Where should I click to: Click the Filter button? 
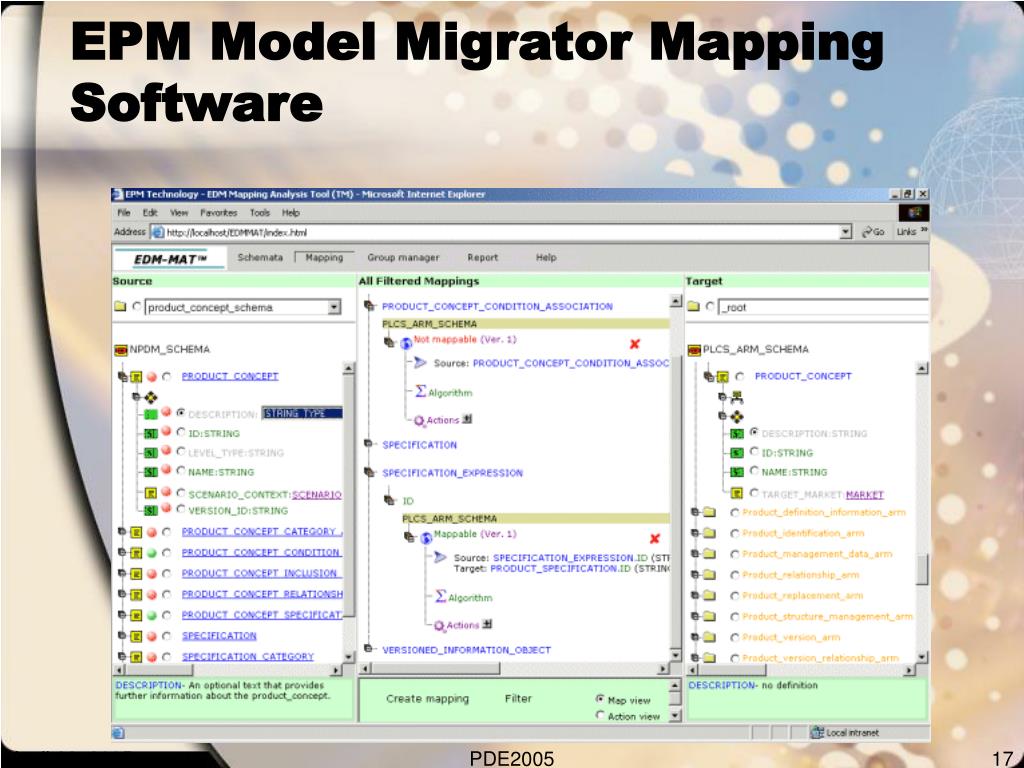click(x=518, y=699)
